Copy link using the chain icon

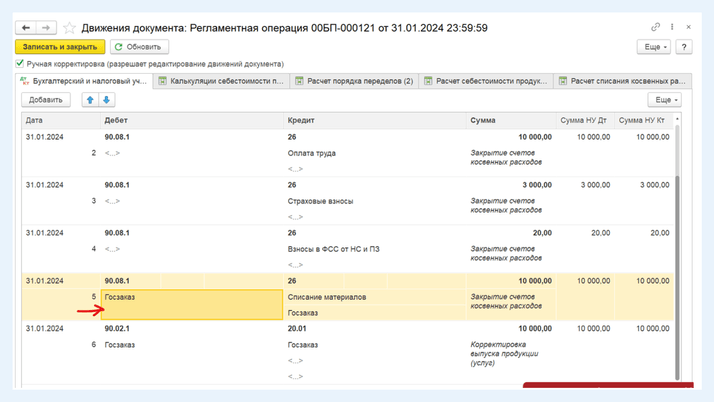pyautogui.click(x=655, y=27)
